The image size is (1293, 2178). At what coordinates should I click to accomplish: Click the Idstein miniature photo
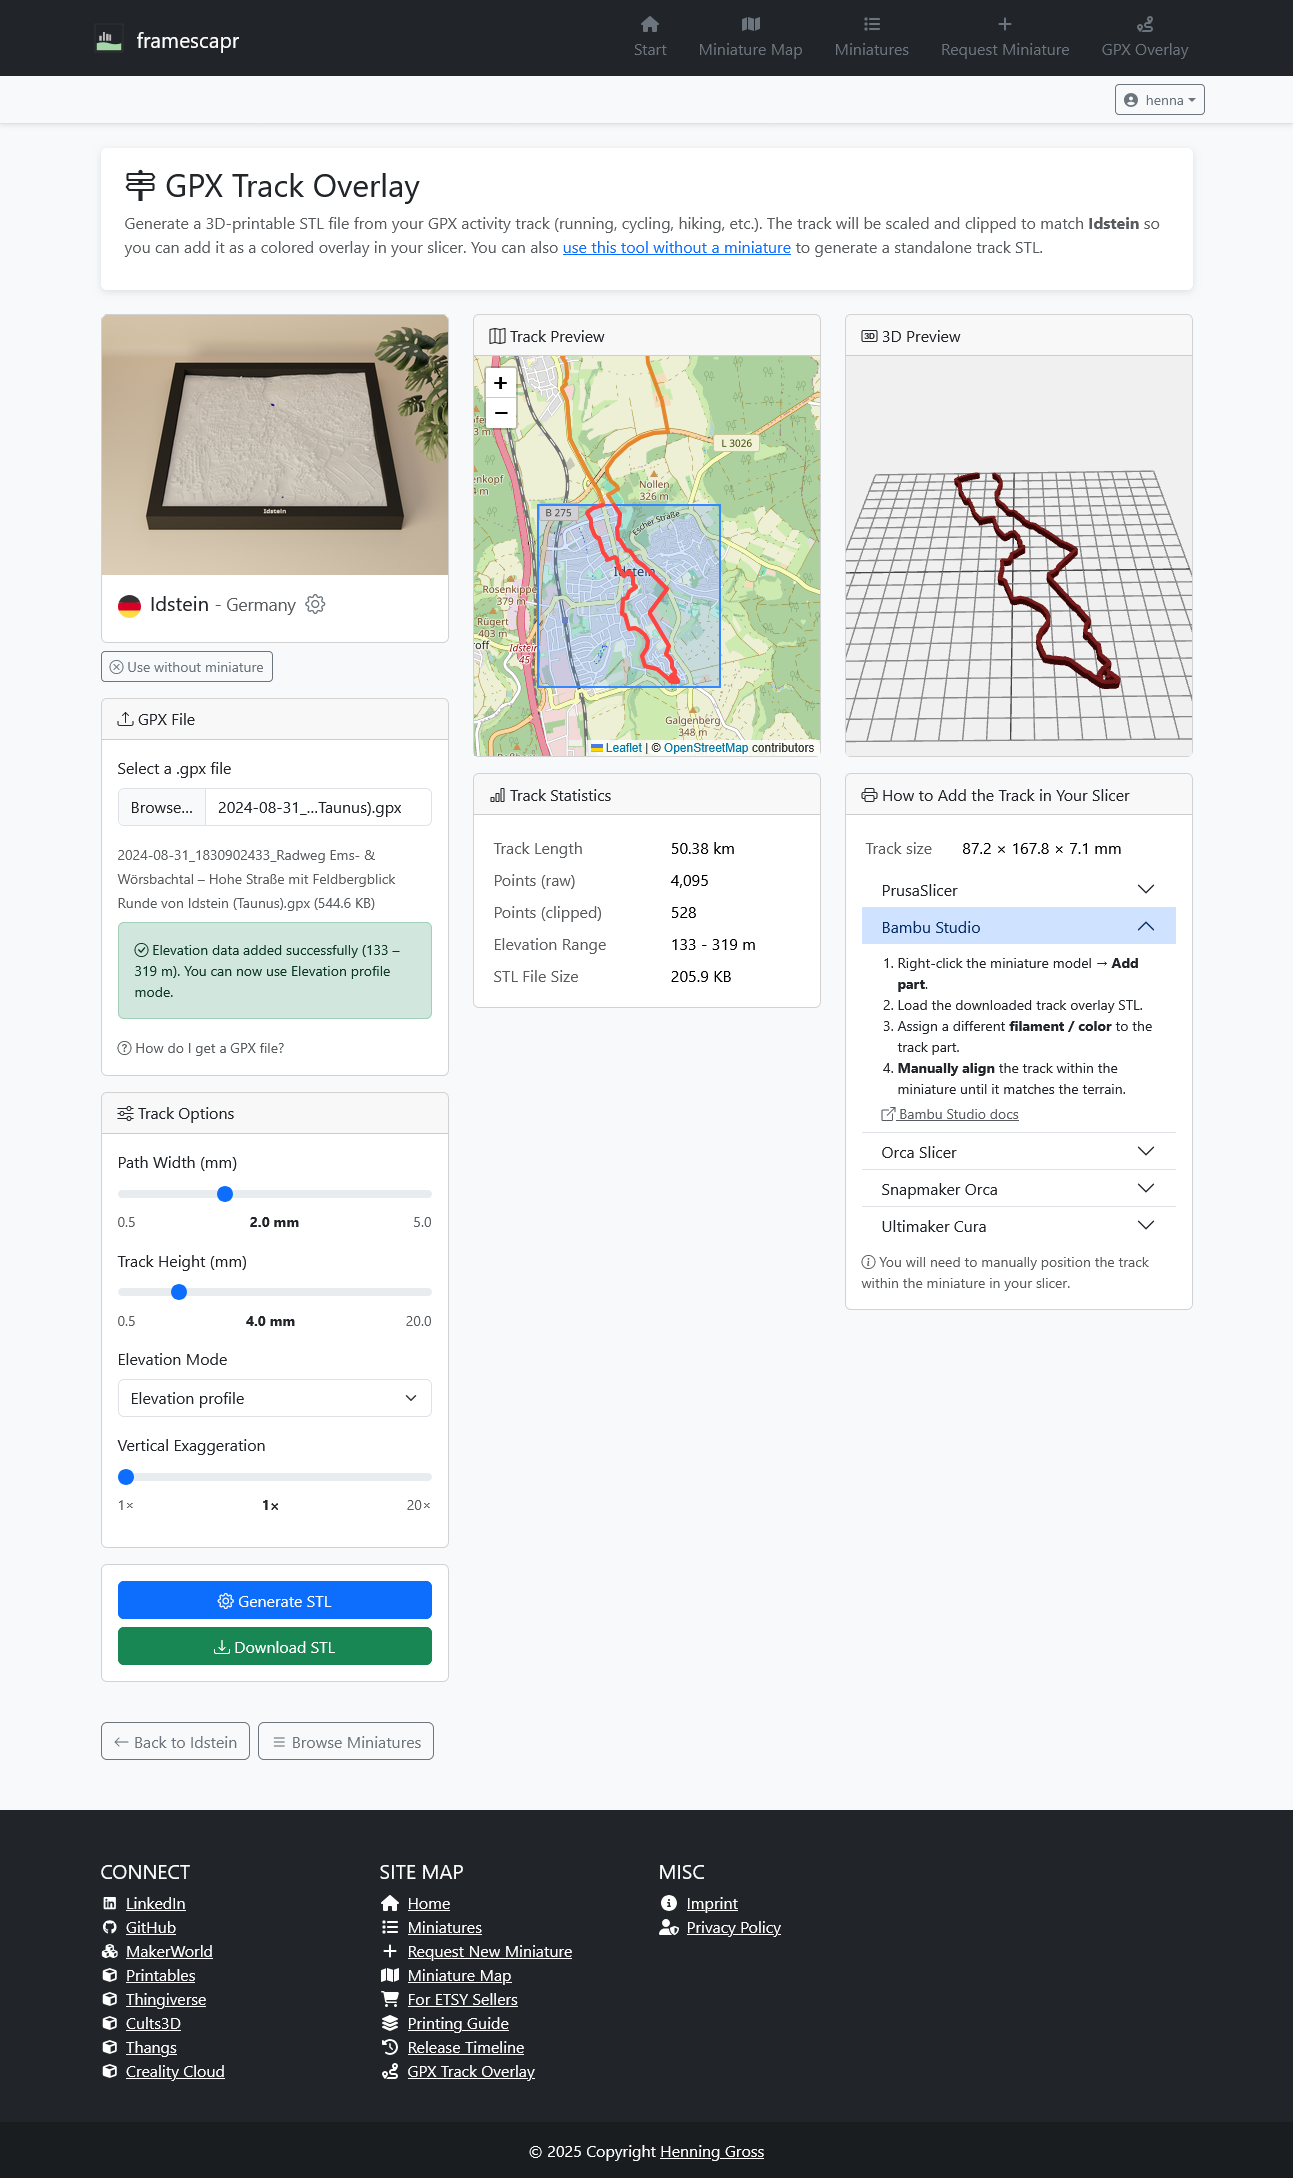pyautogui.click(x=275, y=445)
